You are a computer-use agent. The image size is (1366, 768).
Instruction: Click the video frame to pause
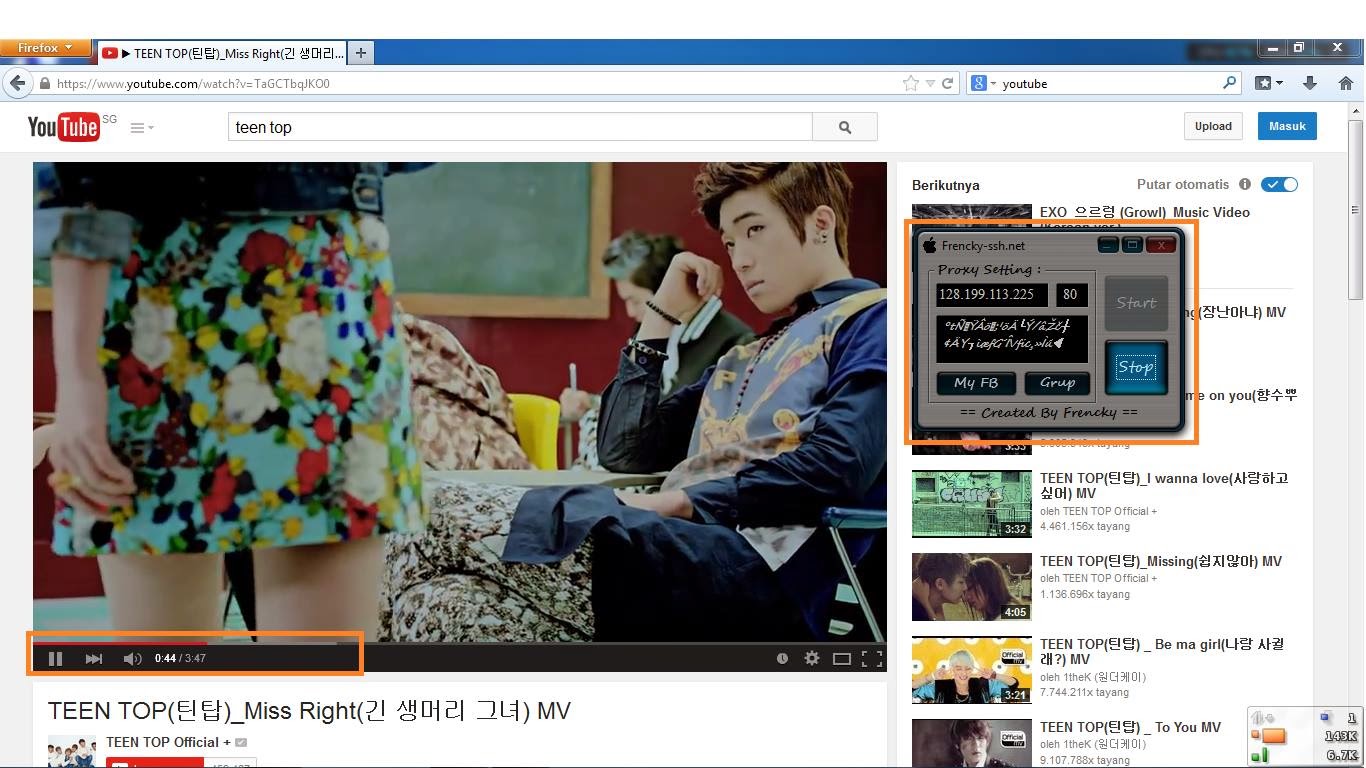[460, 400]
